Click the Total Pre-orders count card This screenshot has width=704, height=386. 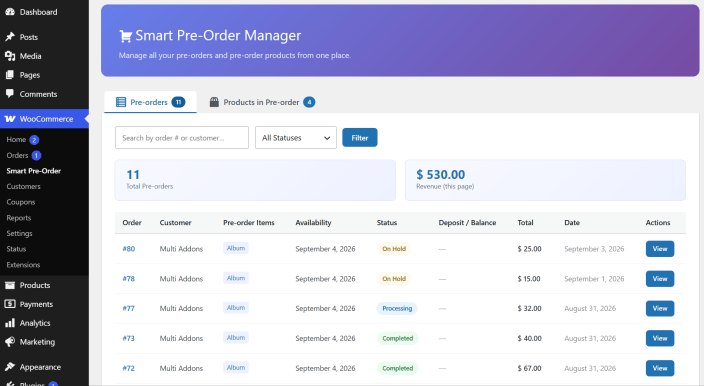[x=255, y=180]
